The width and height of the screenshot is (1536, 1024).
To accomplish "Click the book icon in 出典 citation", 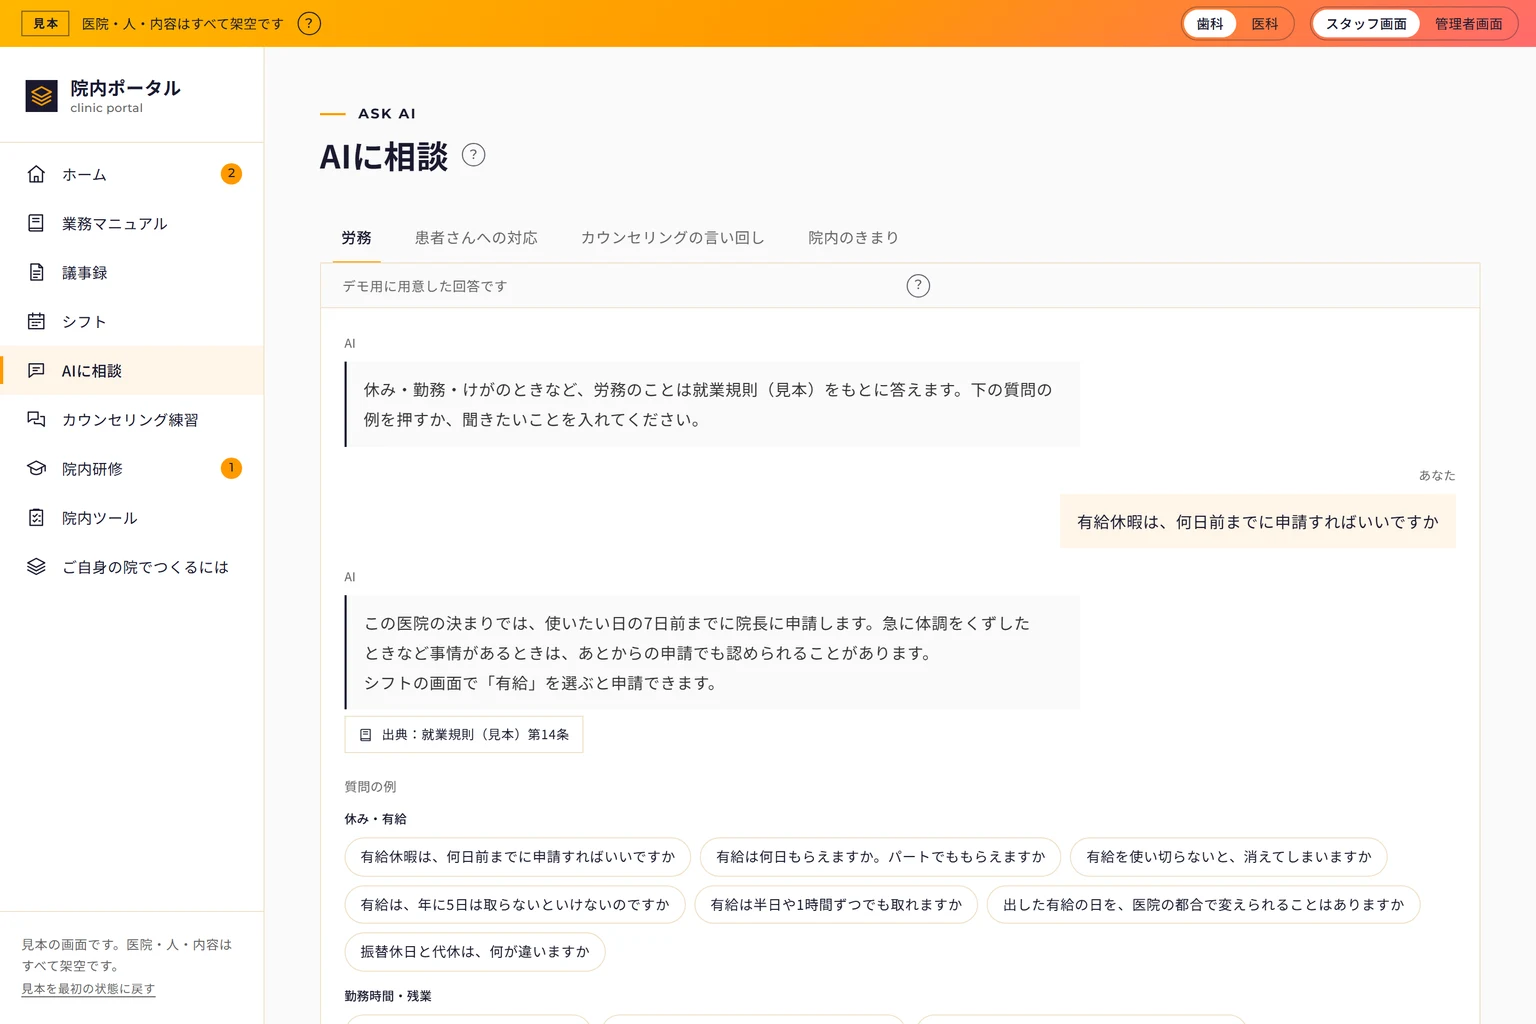I will tap(365, 735).
